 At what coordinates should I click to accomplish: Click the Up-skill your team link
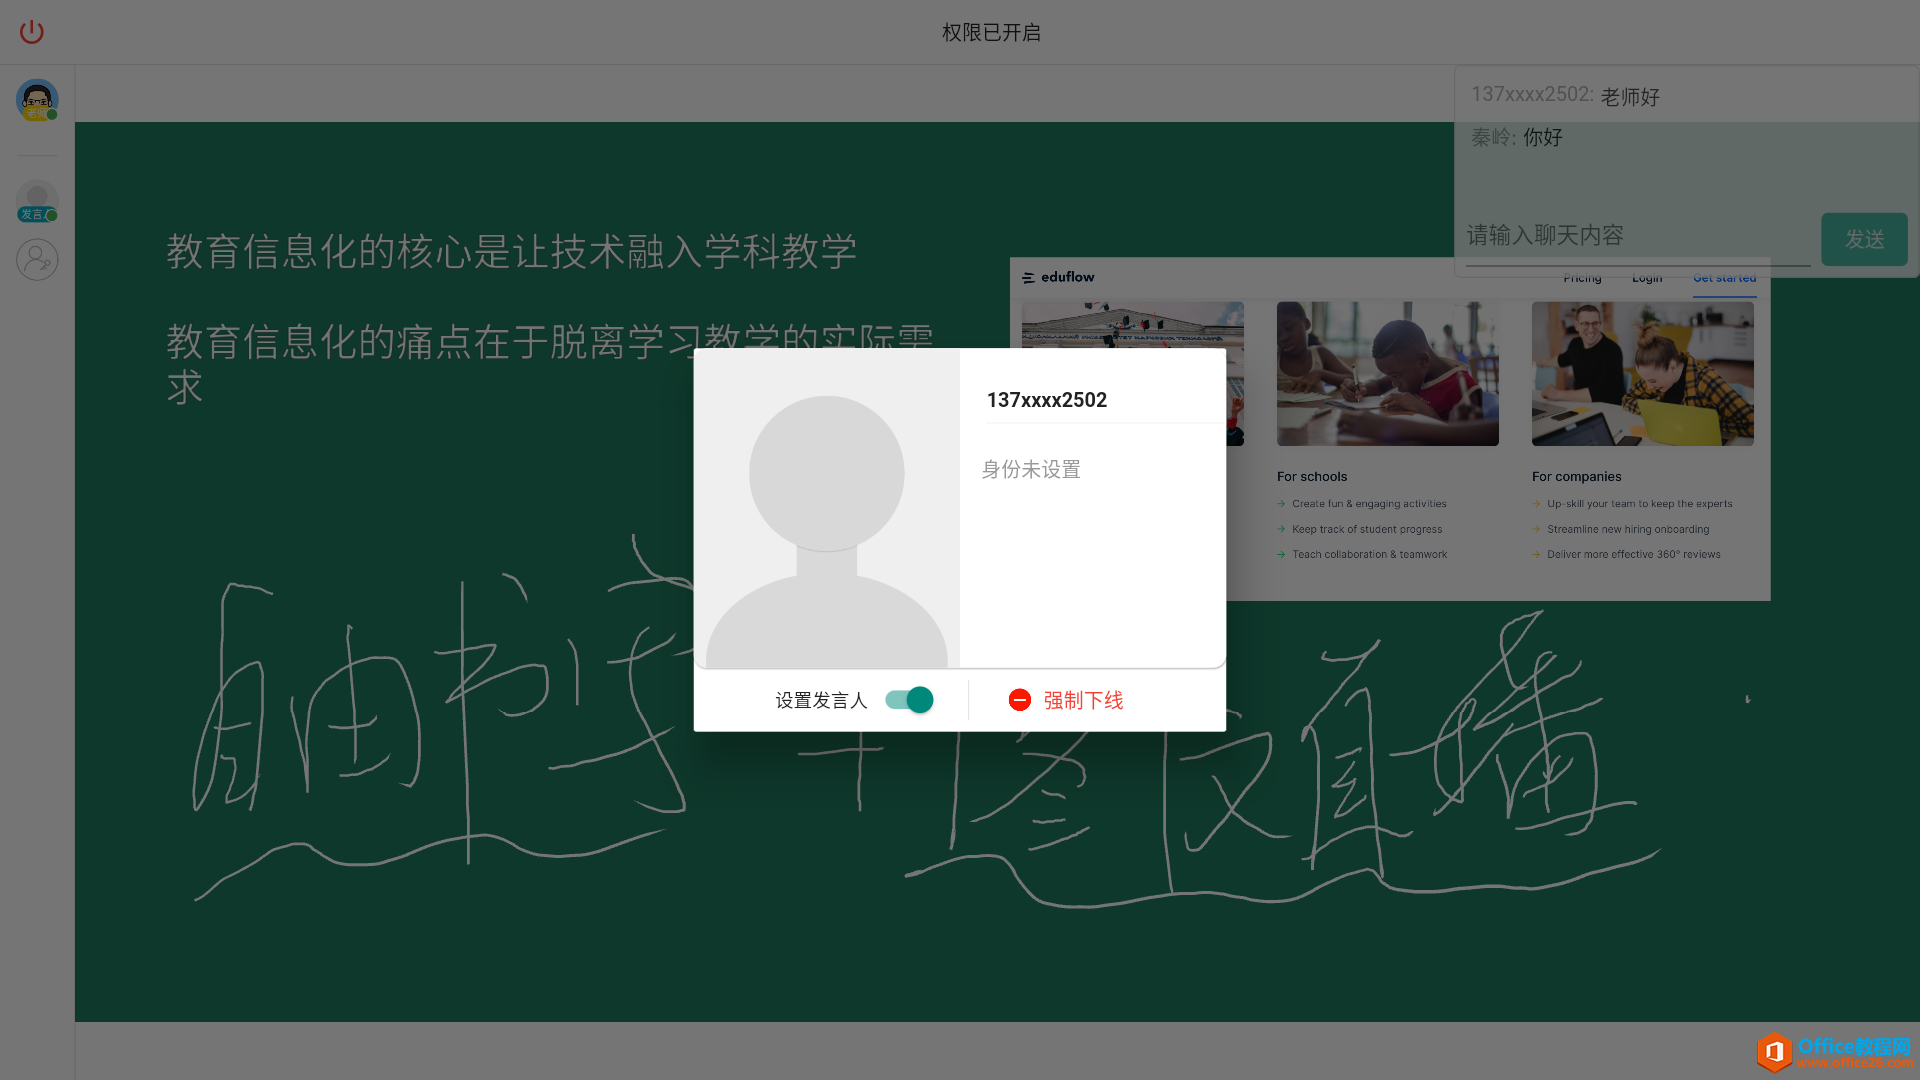point(1639,502)
